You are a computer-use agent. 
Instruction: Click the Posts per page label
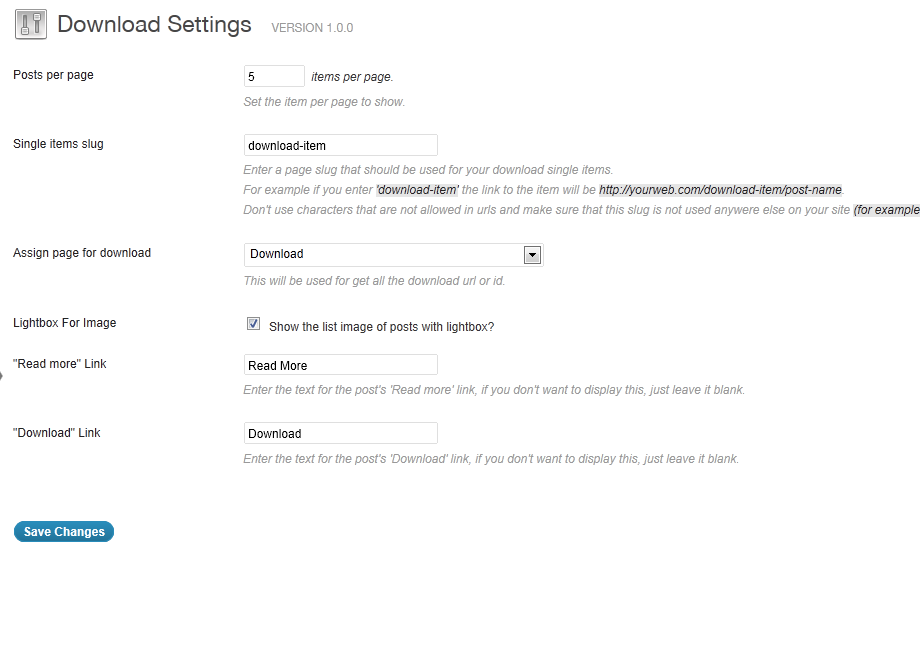(53, 75)
